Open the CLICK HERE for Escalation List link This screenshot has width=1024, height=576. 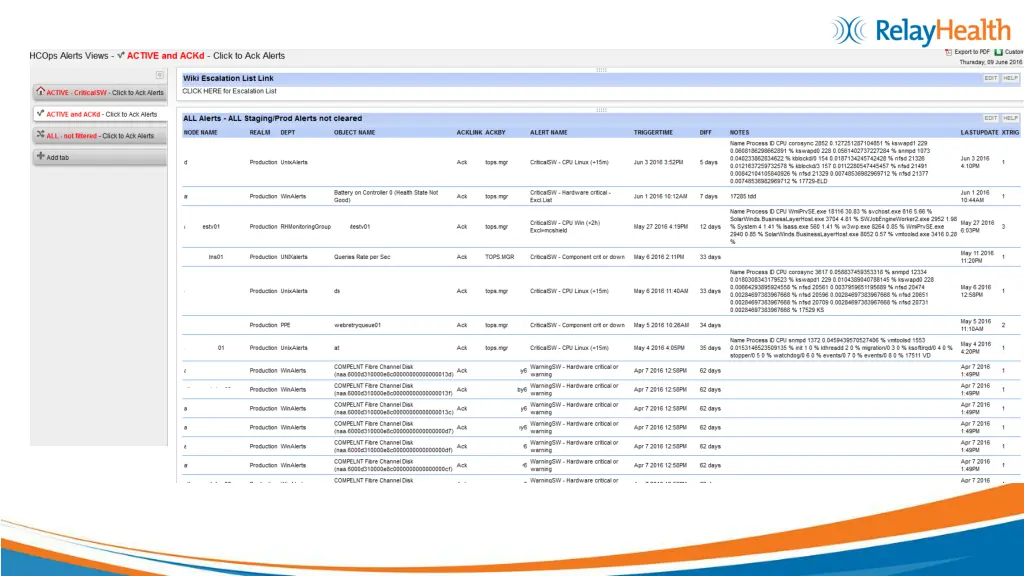click(229, 91)
